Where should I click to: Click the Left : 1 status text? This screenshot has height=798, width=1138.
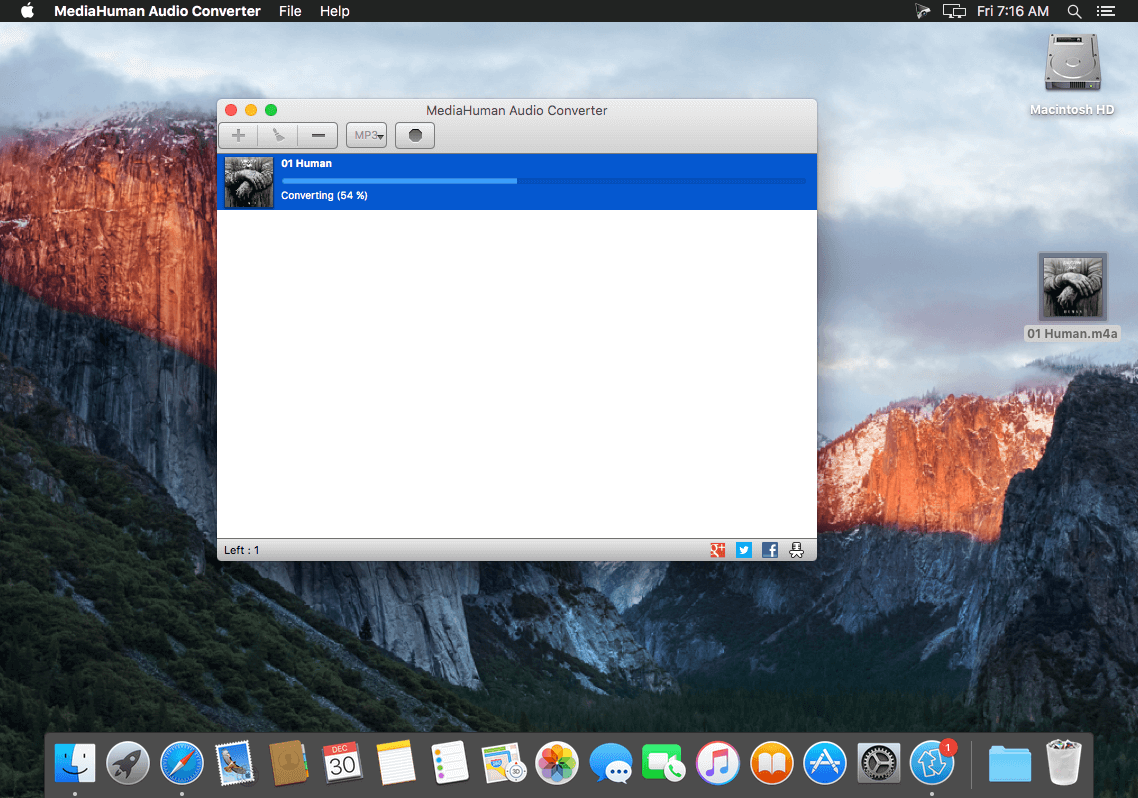click(x=242, y=550)
